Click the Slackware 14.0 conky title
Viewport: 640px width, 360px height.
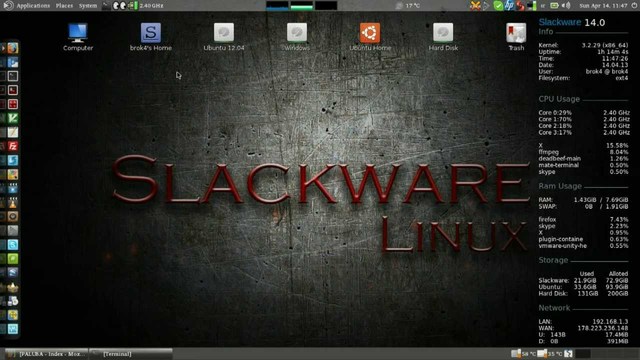[571, 22]
